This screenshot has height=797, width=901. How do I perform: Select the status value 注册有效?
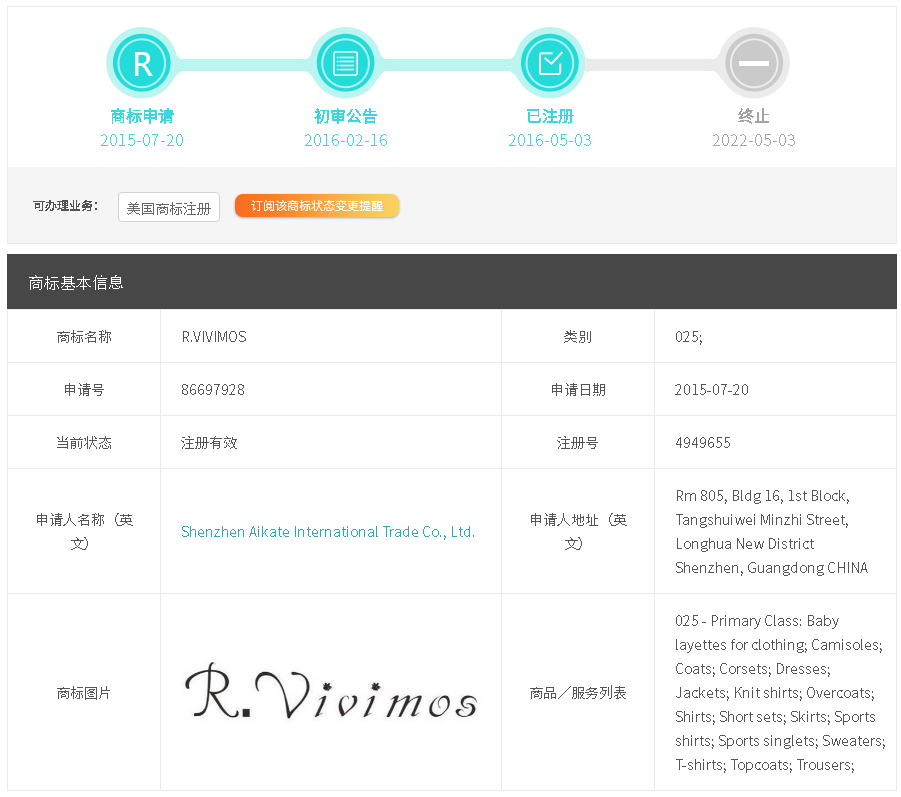[209, 442]
